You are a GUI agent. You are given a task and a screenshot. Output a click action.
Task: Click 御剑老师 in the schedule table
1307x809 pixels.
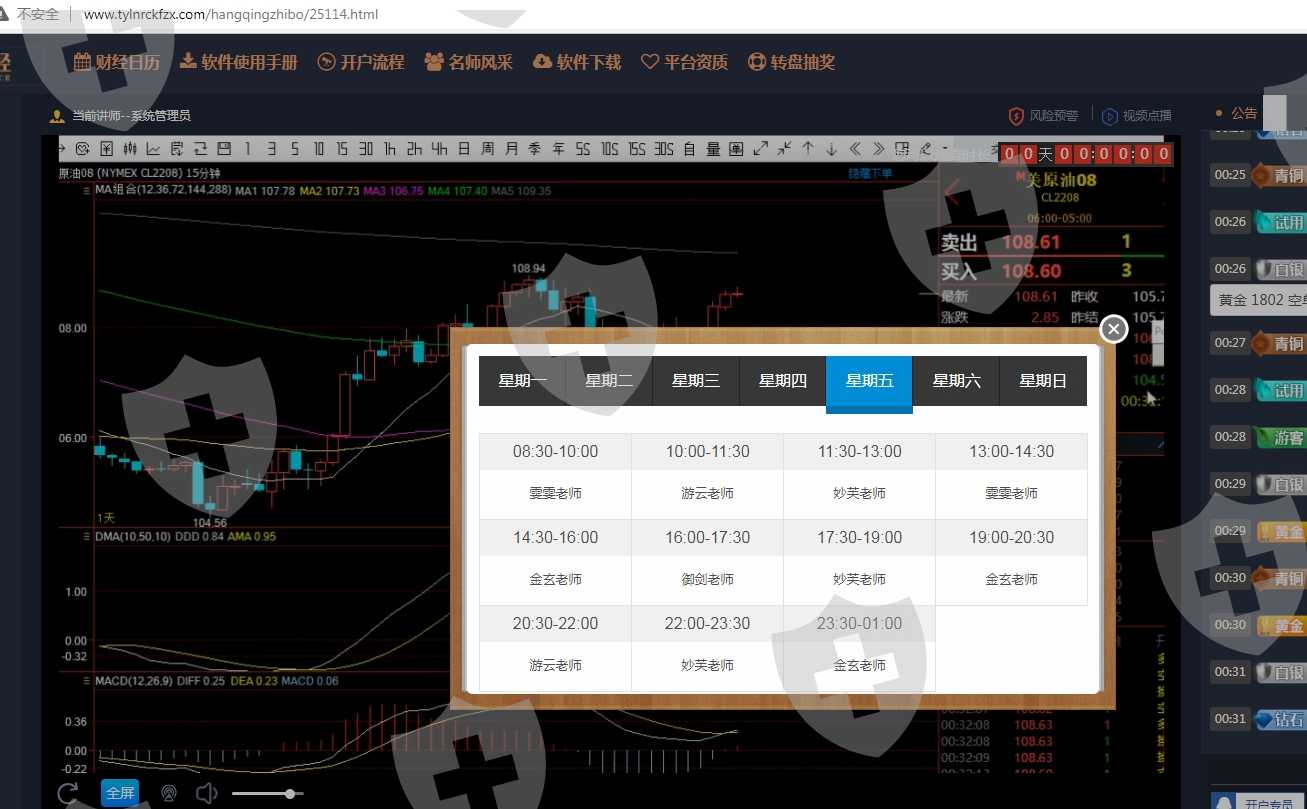pos(707,580)
